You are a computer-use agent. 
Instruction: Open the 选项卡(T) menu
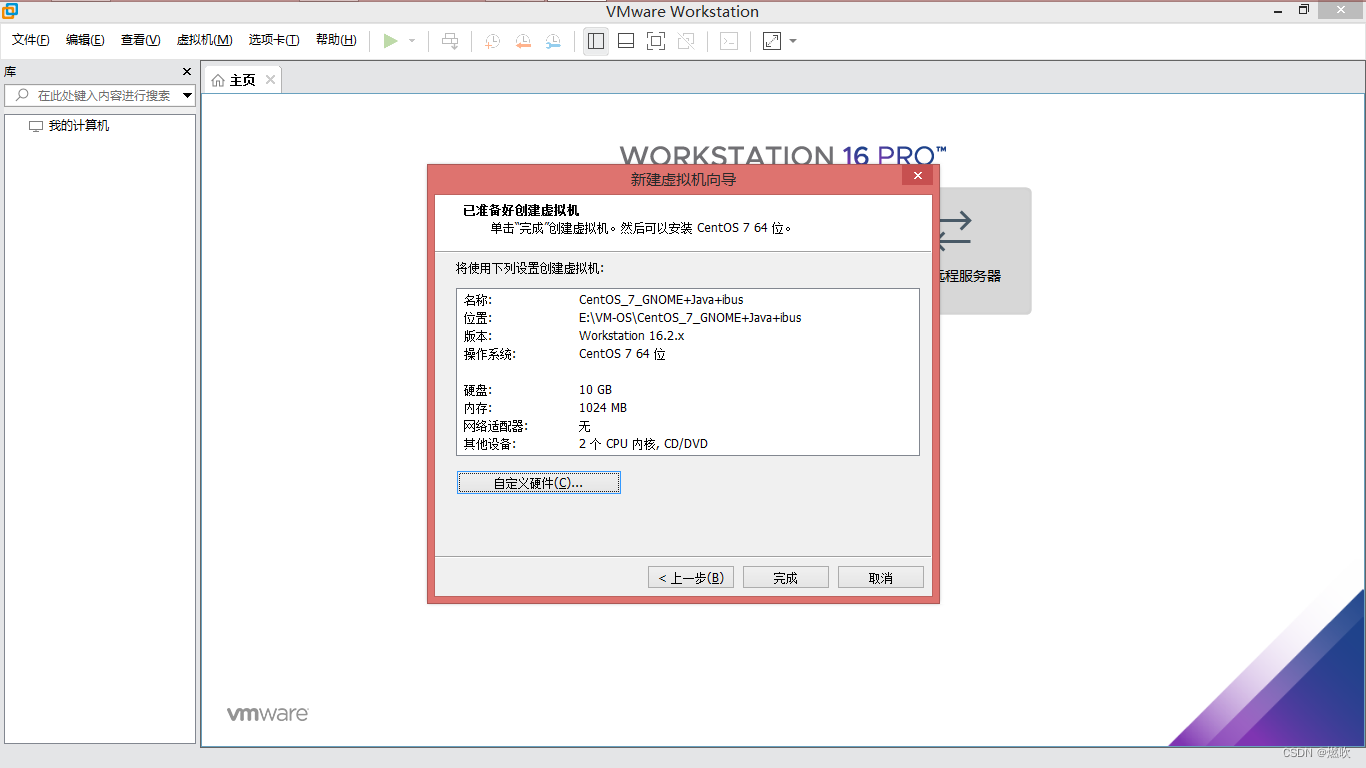274,40
